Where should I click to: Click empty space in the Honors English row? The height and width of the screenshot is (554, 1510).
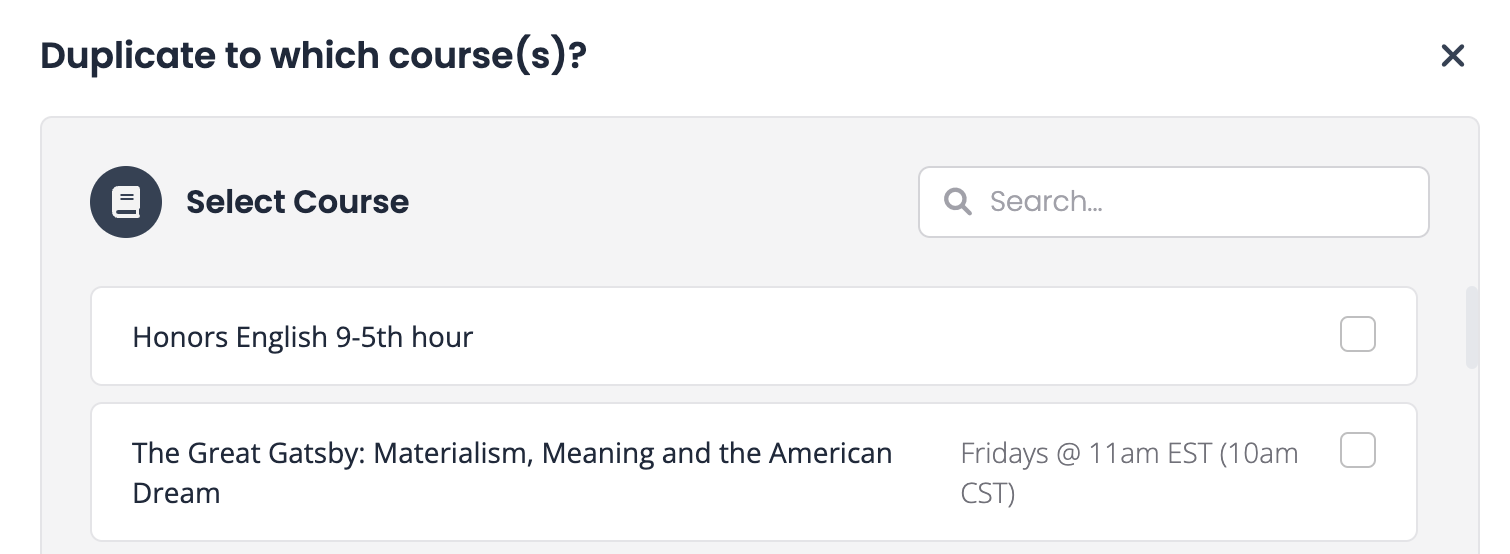[900, 337]
